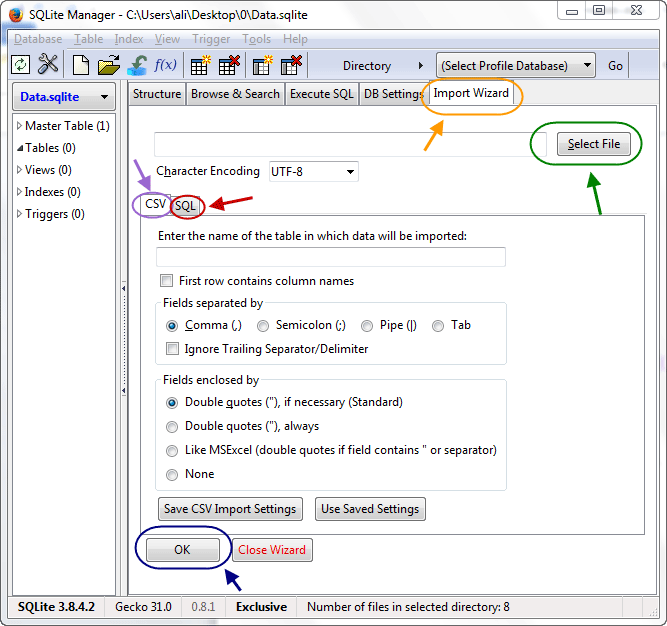Click the SQLite 3.8.4.2 status entry
This screenshot has height=626, width=667.
pyautogui.click(x=56, y=607)
